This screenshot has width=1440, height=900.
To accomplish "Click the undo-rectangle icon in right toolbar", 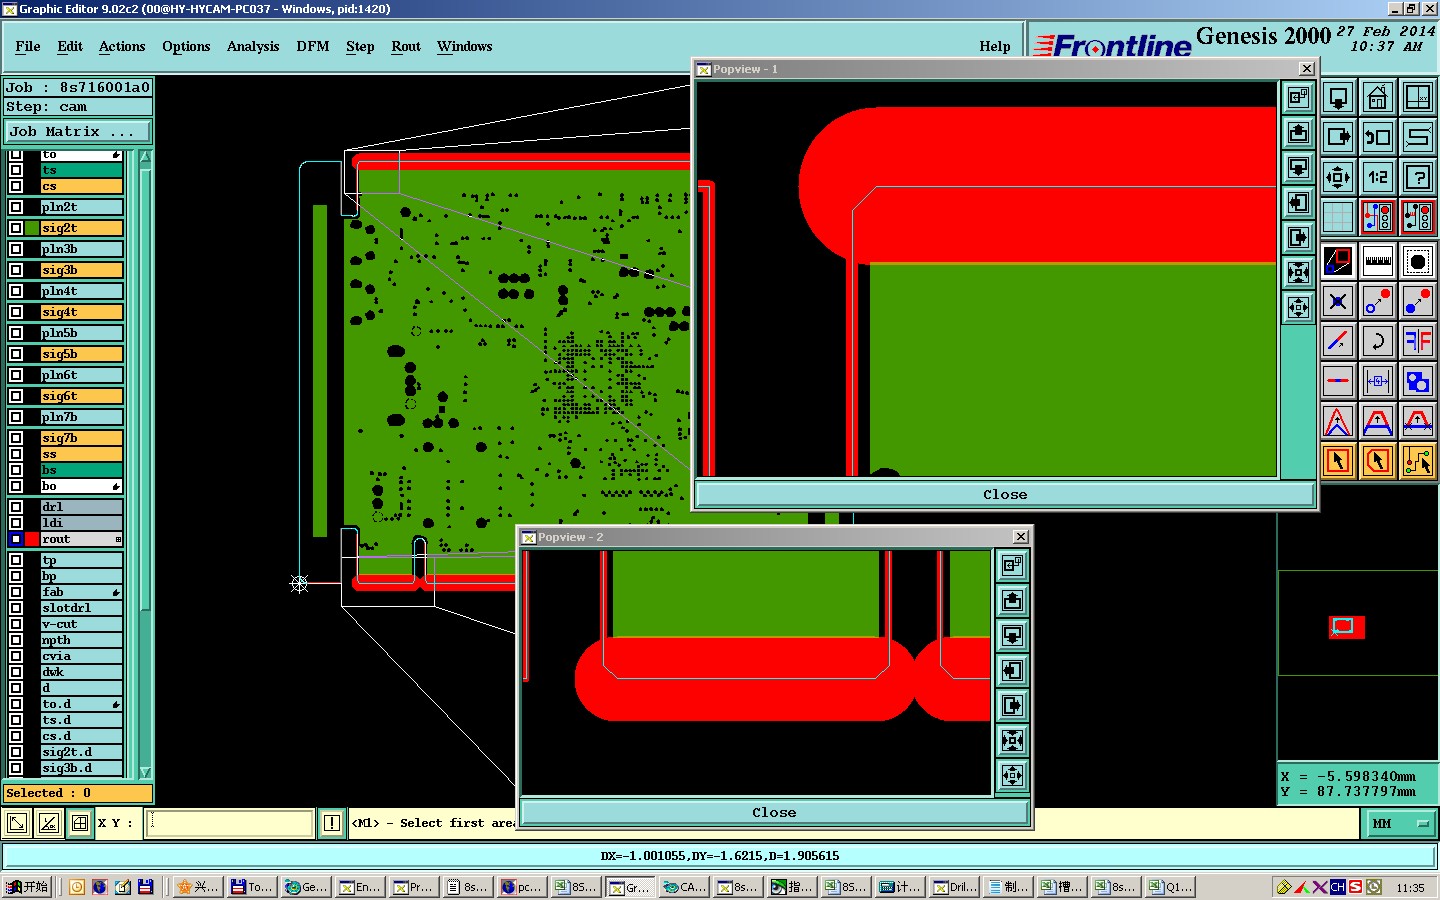I will [x=1378, y=137].
